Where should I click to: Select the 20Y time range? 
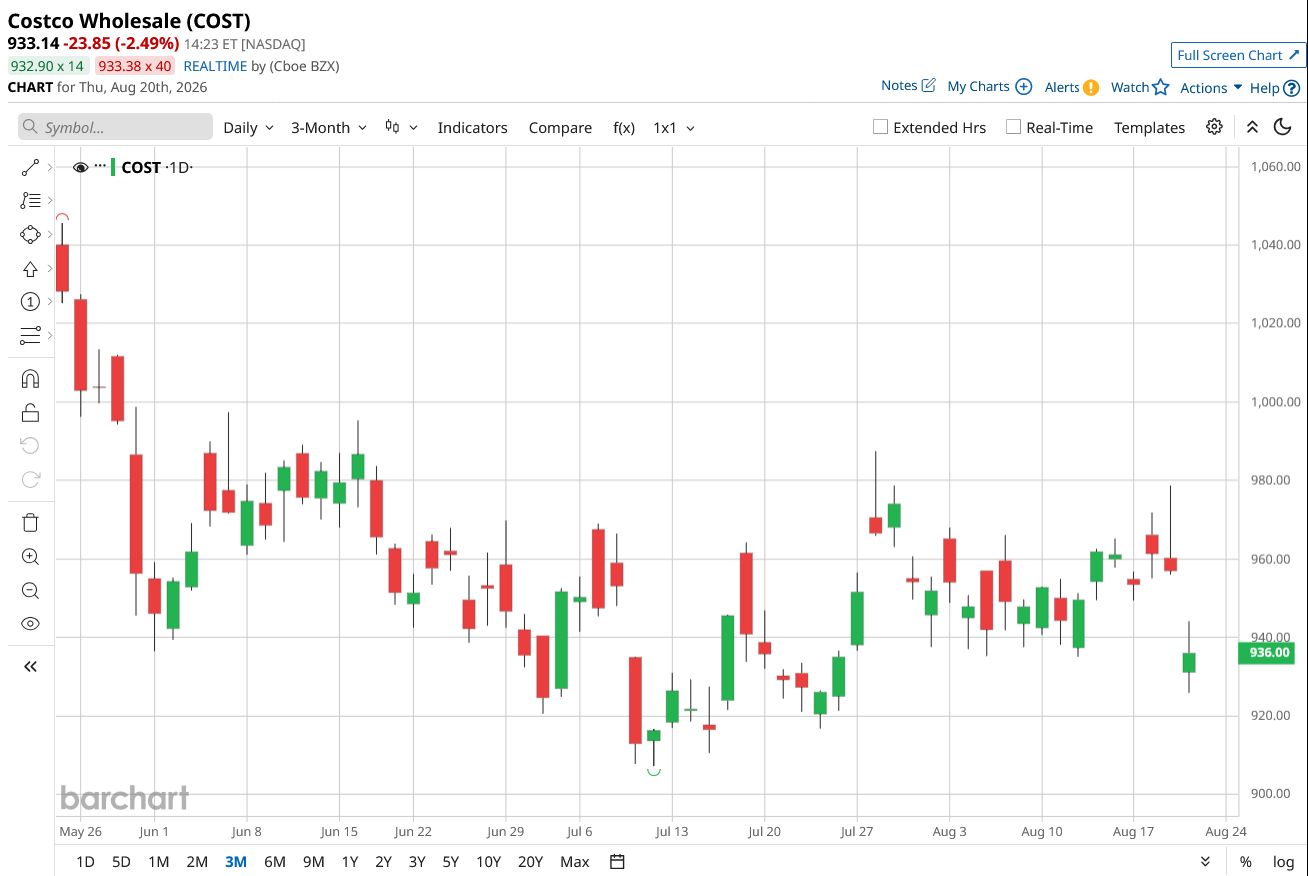pos(530,862)
